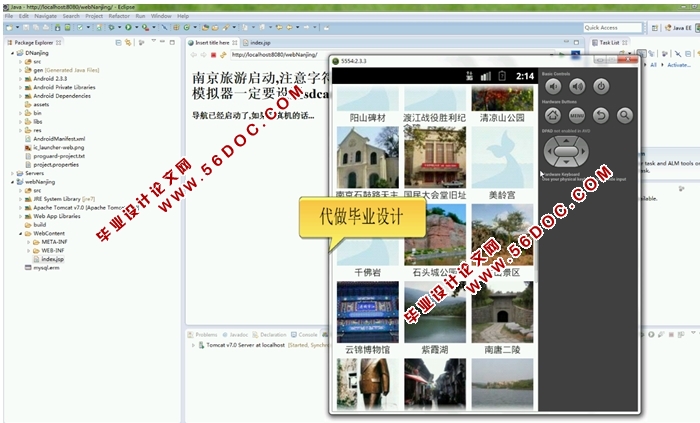
Task: Open the Navigate menu
Action: (46, 16)
